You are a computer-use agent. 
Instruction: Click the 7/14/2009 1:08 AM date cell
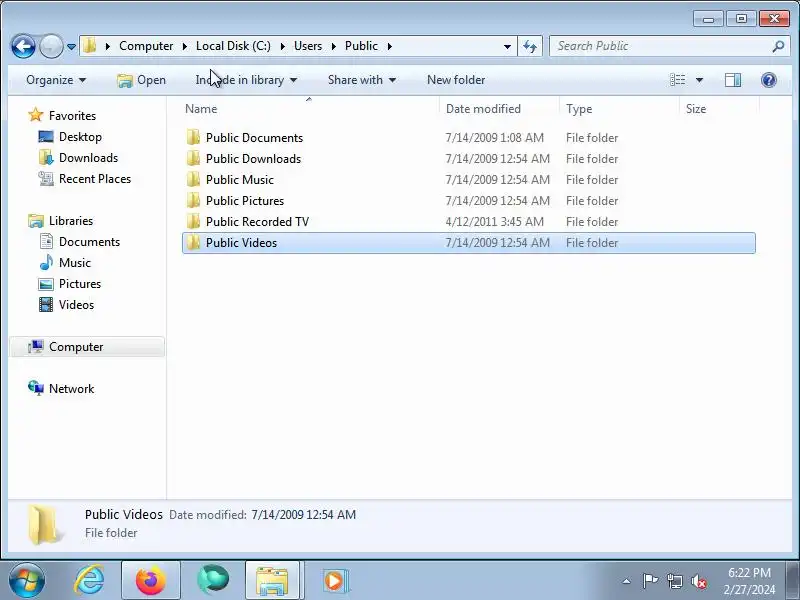point(494,138)
